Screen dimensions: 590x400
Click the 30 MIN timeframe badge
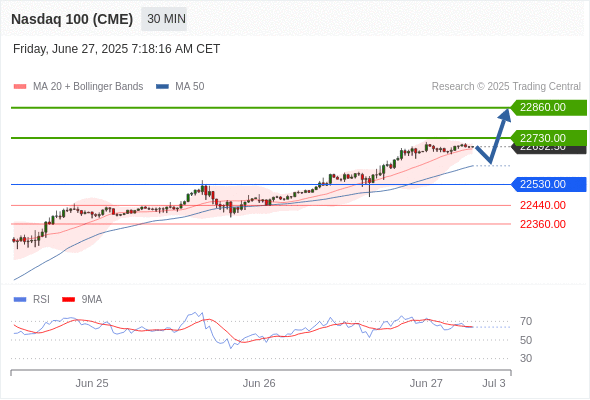[x=164, y=19]
